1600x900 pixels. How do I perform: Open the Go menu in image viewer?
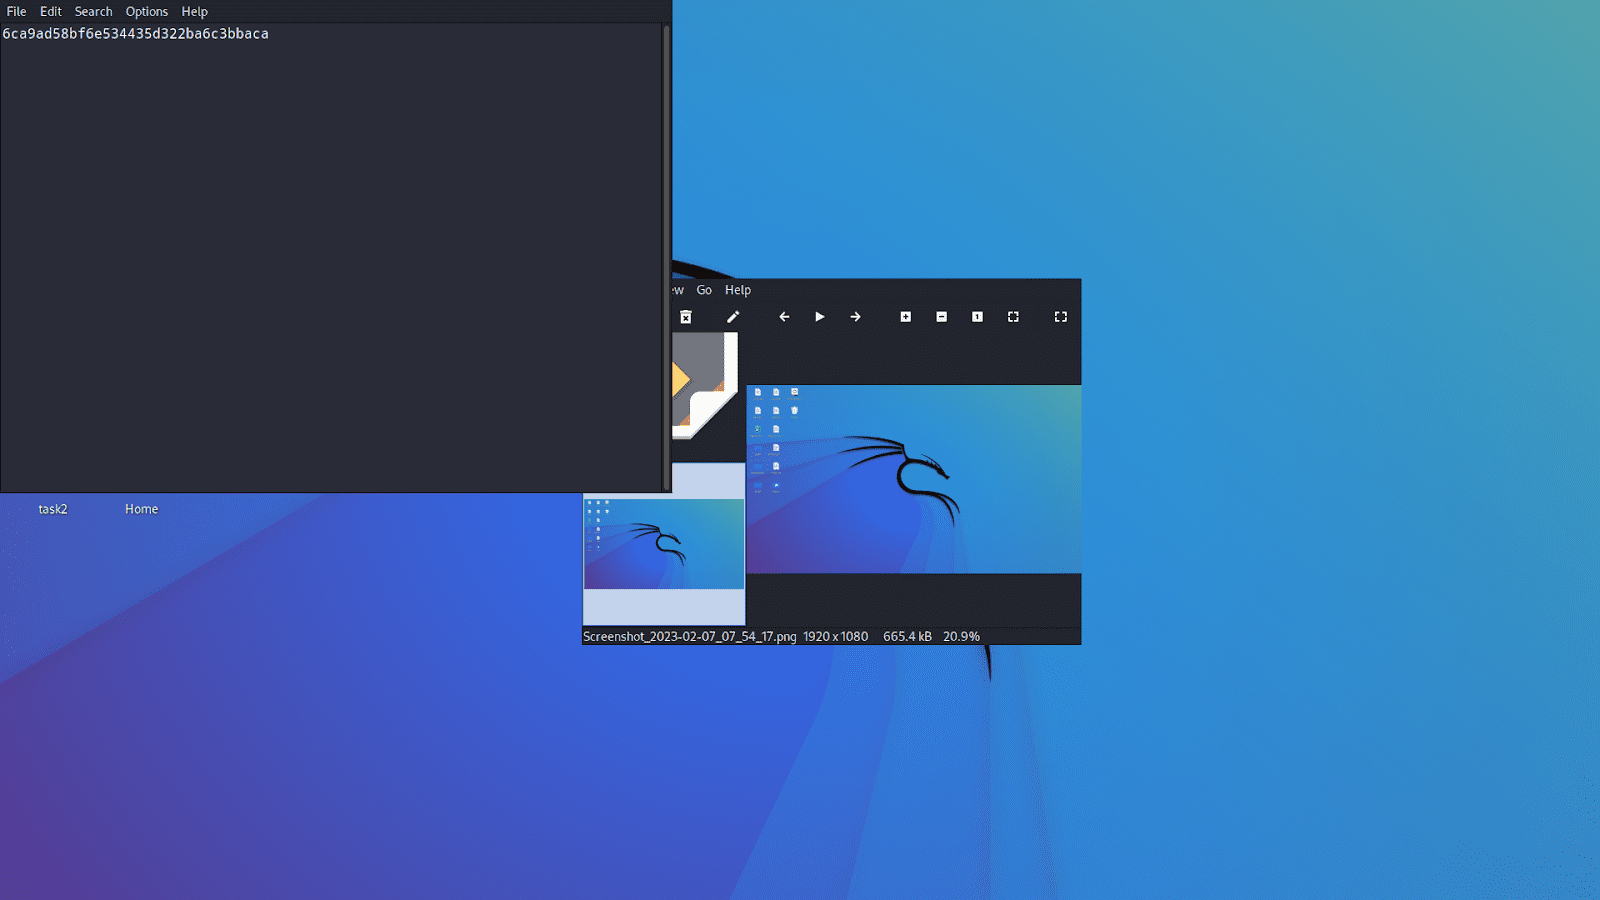point(704,290)
